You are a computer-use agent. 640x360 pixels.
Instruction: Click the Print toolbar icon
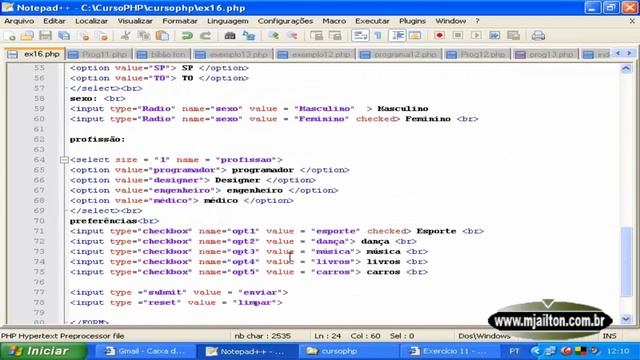click(x=538, y=36)
